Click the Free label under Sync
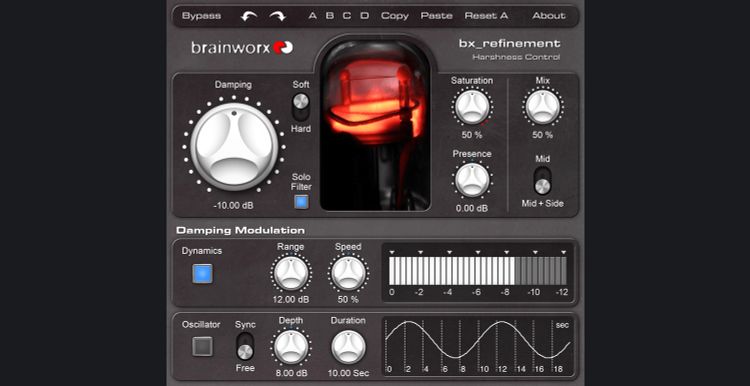Image resolution: width=750 pixels, height=386 pixels. 245,368
